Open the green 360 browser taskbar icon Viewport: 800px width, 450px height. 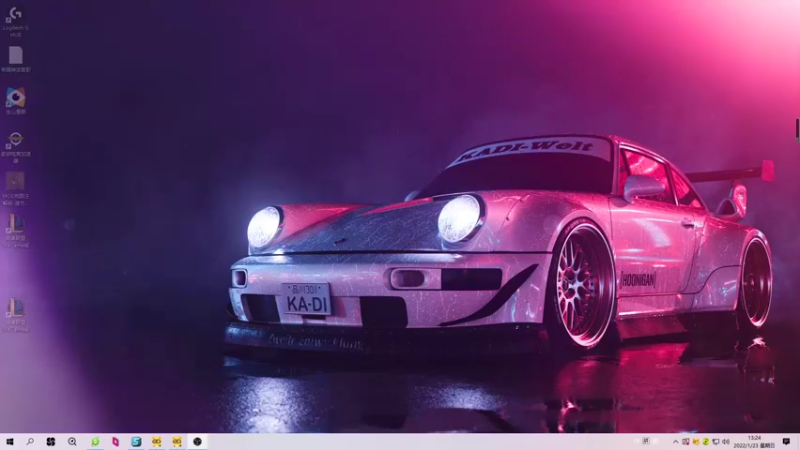point(95,441)
